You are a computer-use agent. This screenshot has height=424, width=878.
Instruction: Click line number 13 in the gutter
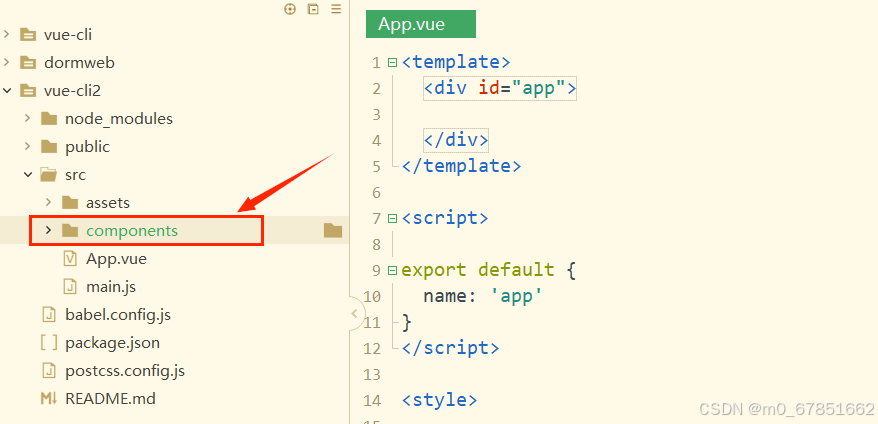coord(372,374)
